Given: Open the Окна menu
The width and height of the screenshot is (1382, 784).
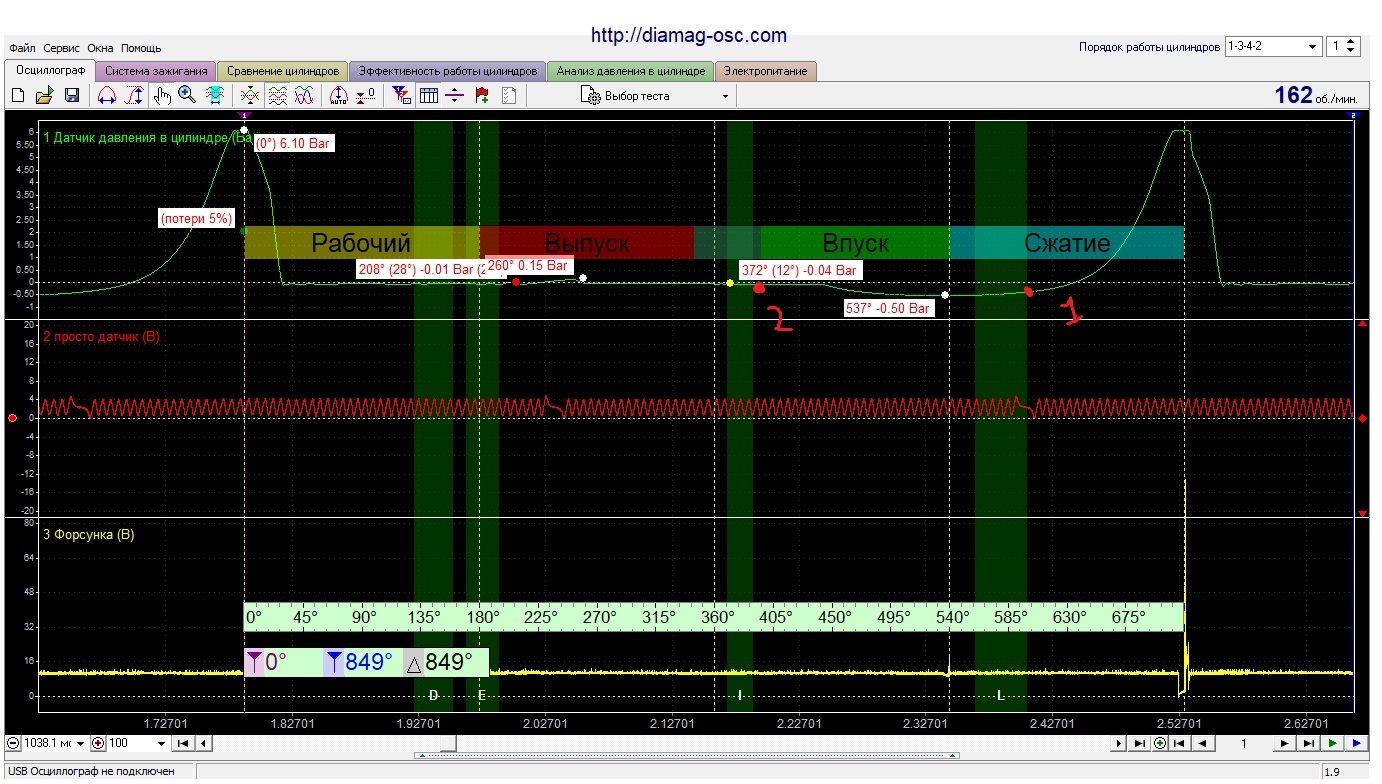Looking at the screenshot, I should pyautogui.click(x=100, y=48).
